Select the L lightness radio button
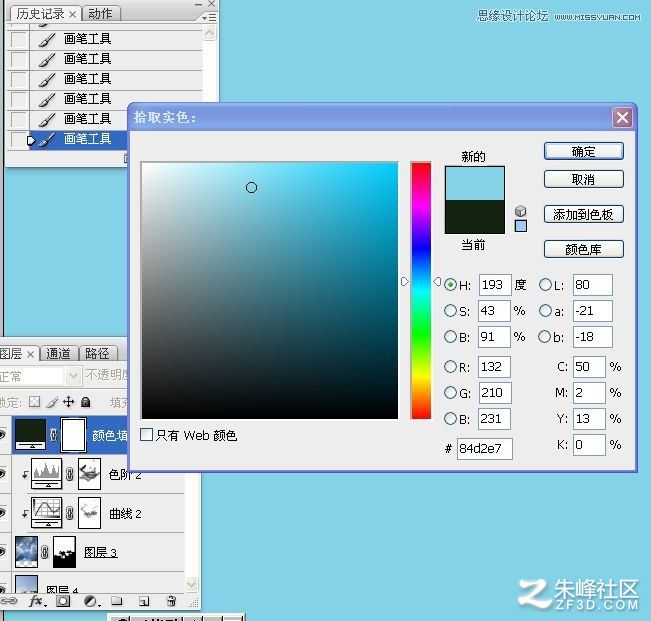Image resolution: width=651 pixels, height=621 pixels. (x=545, y=285)
